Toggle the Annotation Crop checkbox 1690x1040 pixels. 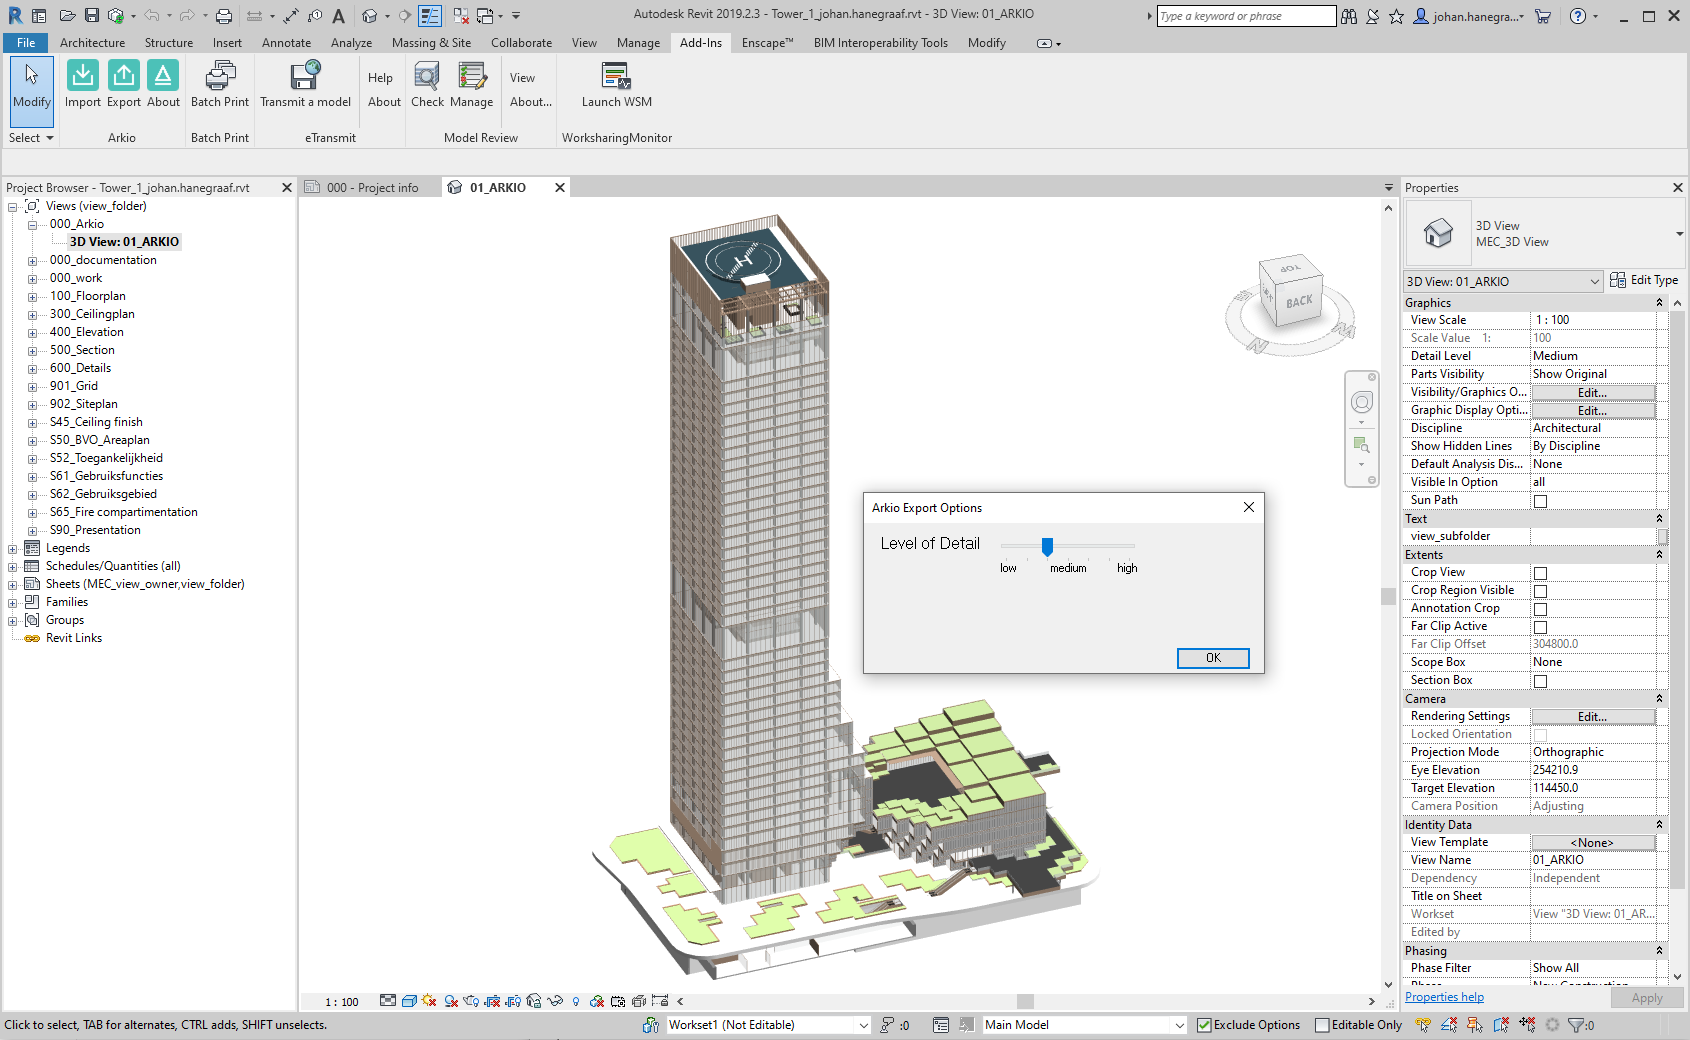[x=1540, y=609]
